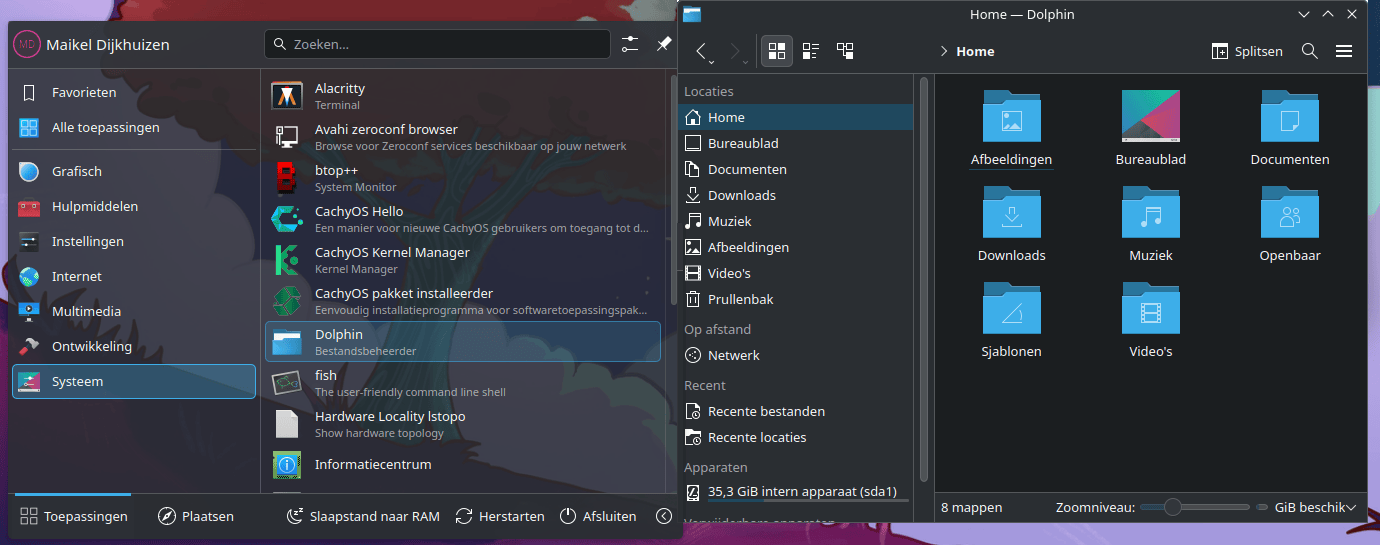
Task: Launch Dolphin Bestandsbeheerder from menu
Action: (462, 342)
